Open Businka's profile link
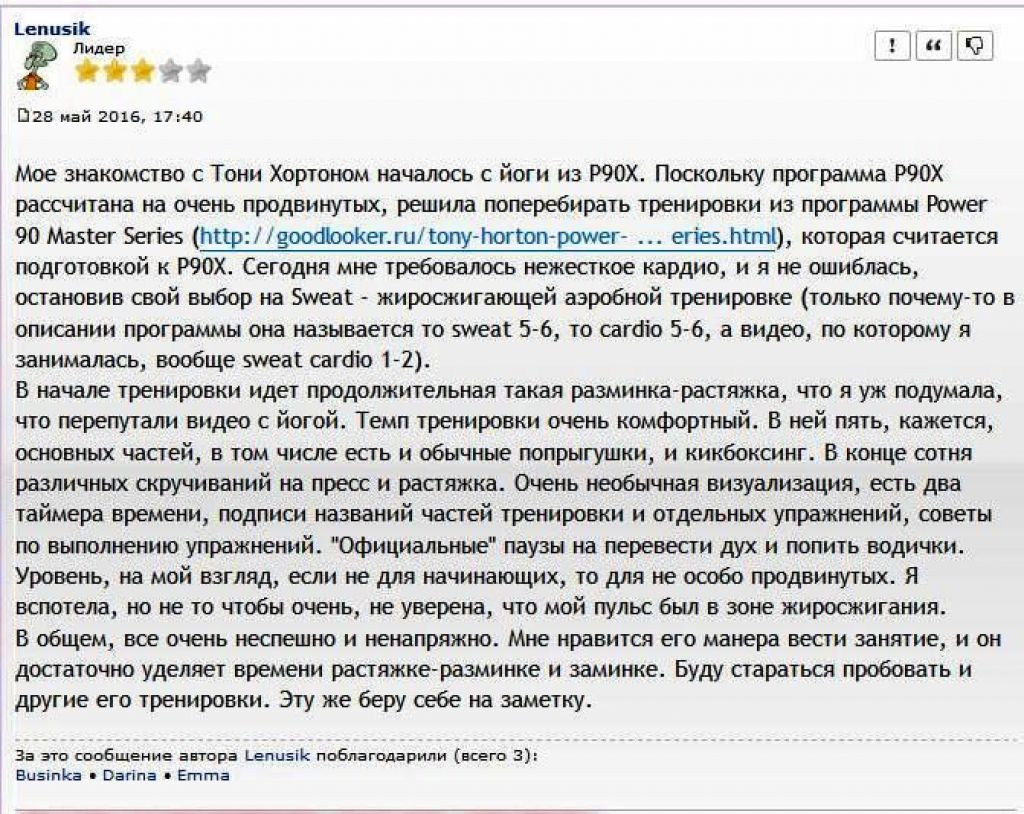 point(48,775)
